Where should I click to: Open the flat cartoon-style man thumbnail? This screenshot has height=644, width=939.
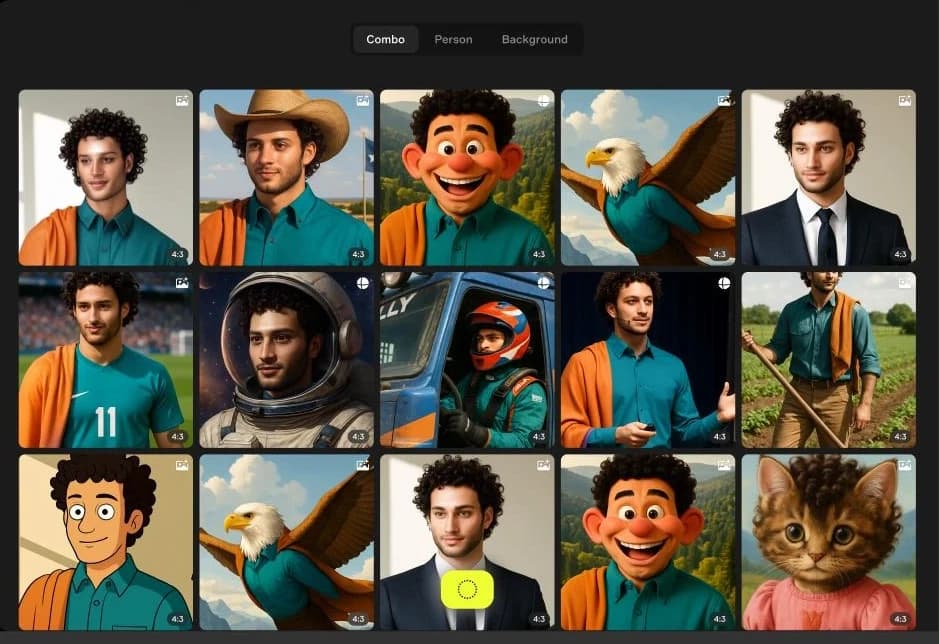click(x=105, y=542)
